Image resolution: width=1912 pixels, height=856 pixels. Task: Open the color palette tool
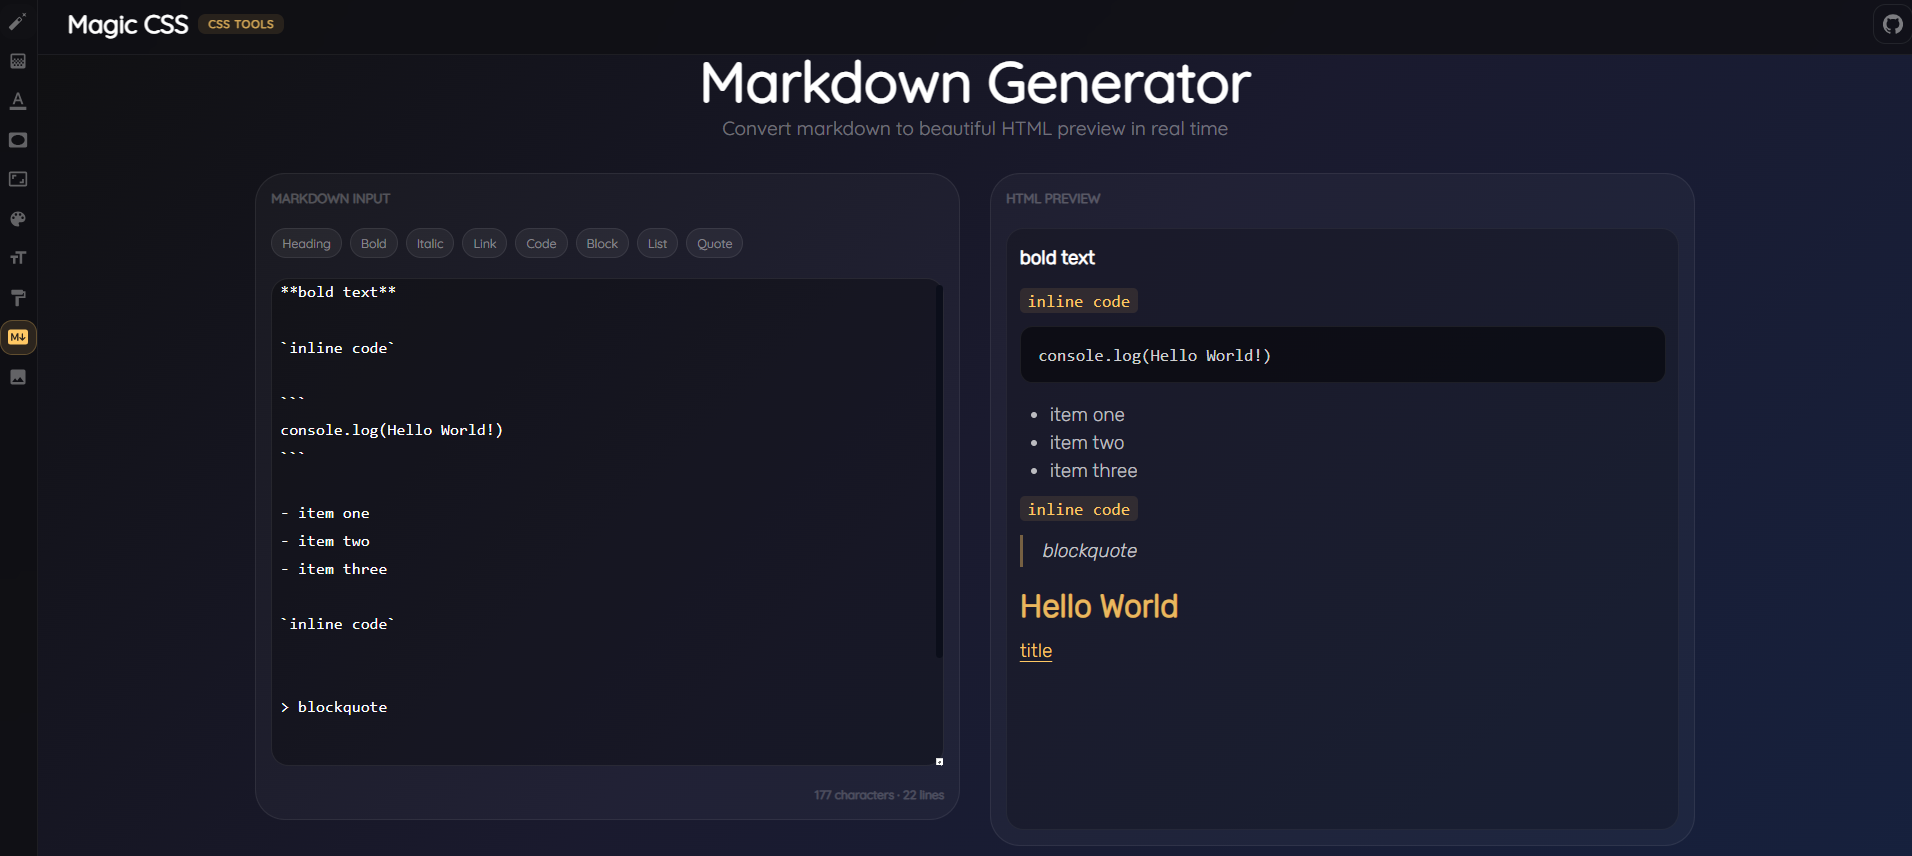pyautogui.click(x=18, y=219)
